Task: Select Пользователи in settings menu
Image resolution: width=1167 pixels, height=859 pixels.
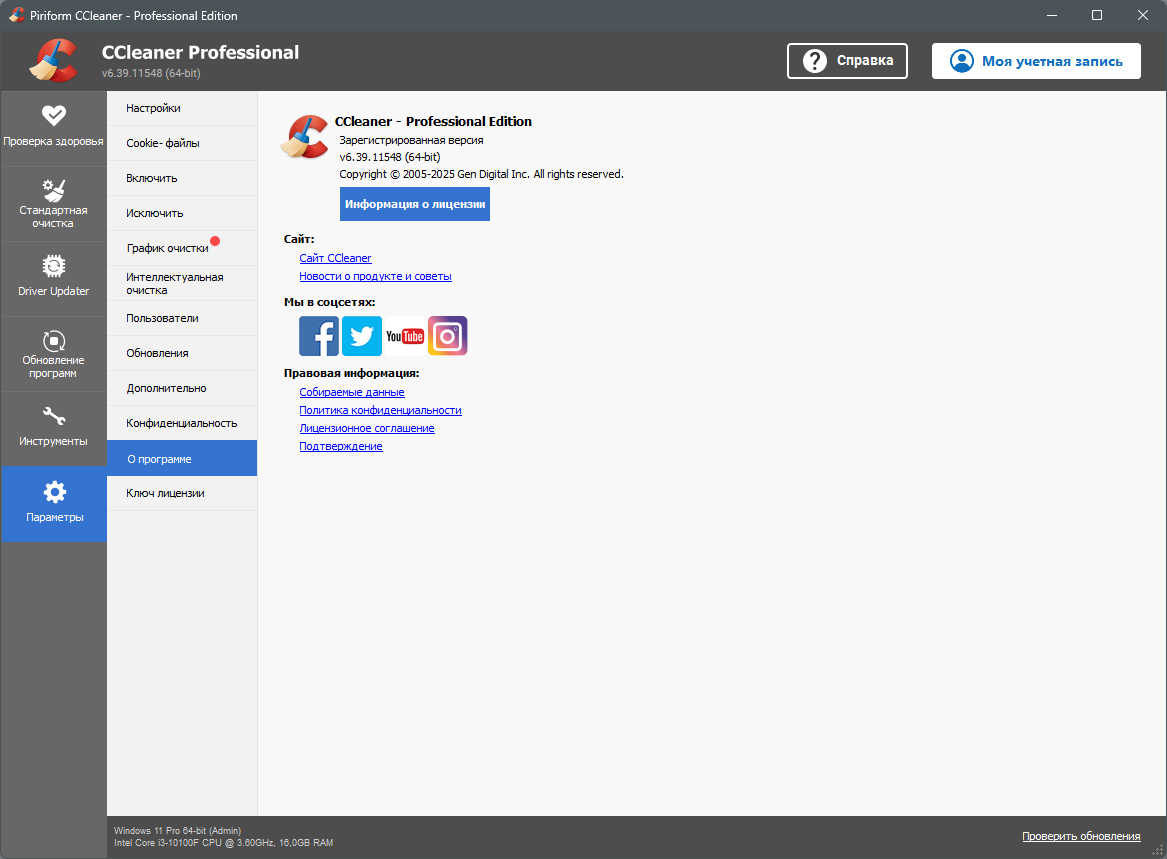Action: (182, 319)
